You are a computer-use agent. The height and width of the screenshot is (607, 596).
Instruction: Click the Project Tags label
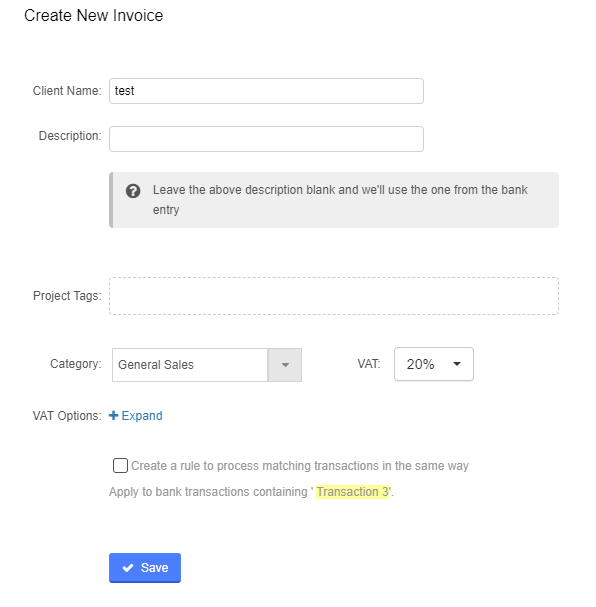67,296
